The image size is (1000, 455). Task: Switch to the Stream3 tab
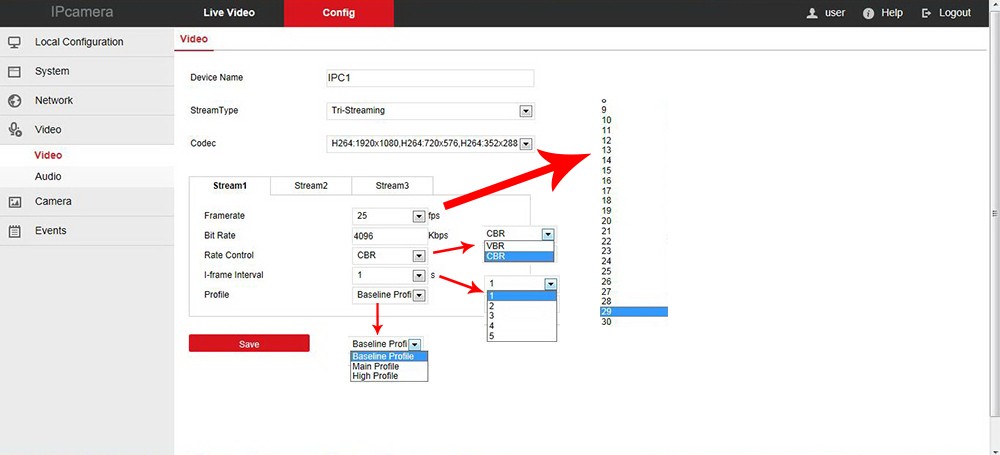(x=392, y=185)
